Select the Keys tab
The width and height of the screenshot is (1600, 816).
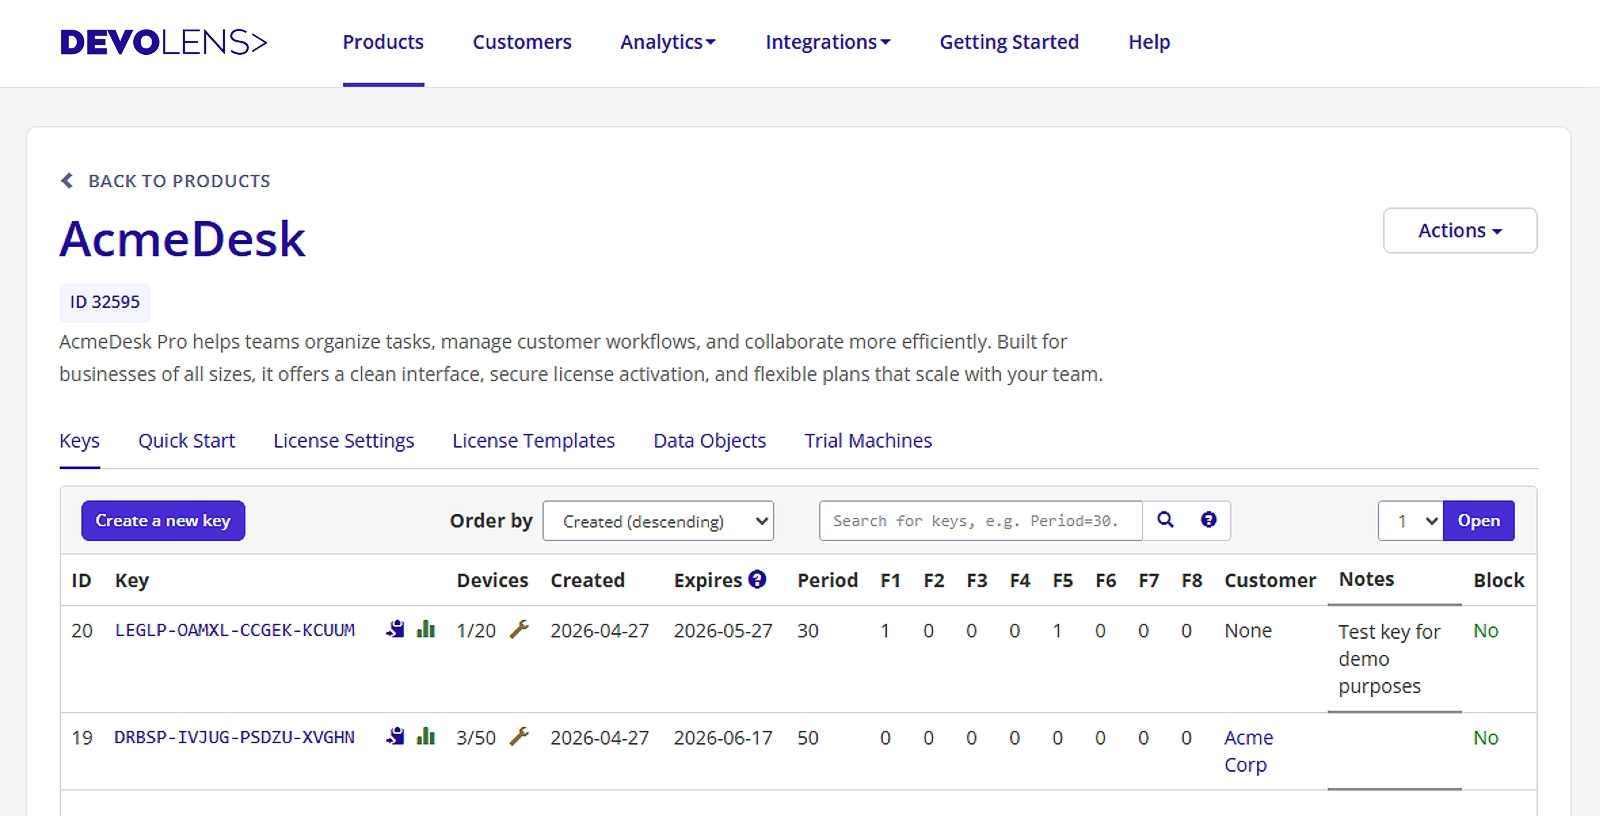coord(79,441)
